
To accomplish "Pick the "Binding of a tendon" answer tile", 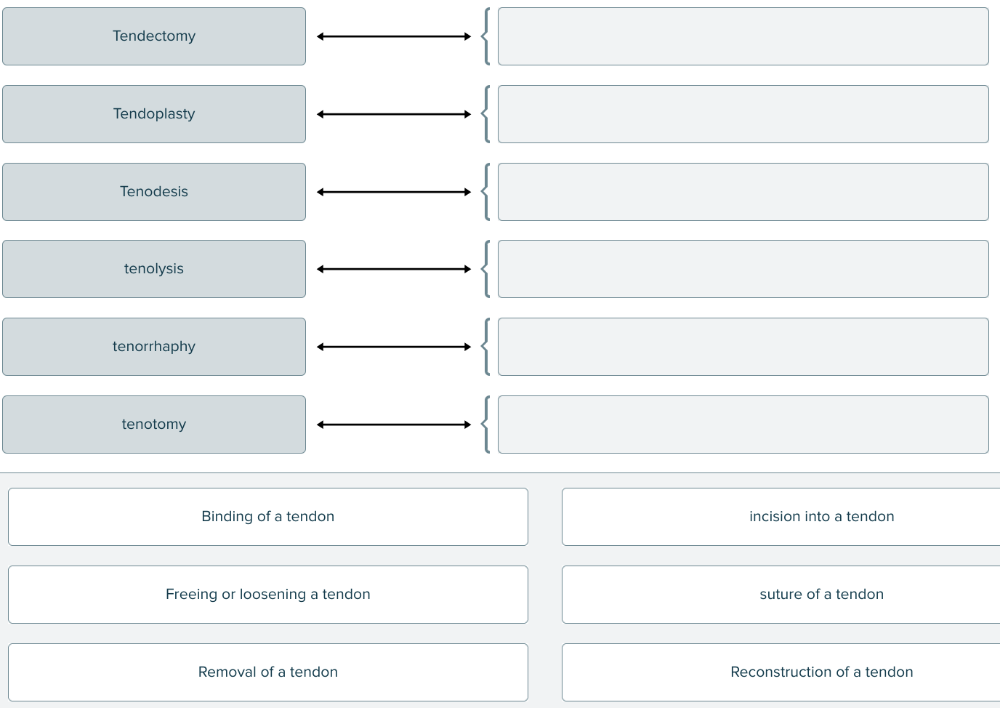I will pos(268,517).
